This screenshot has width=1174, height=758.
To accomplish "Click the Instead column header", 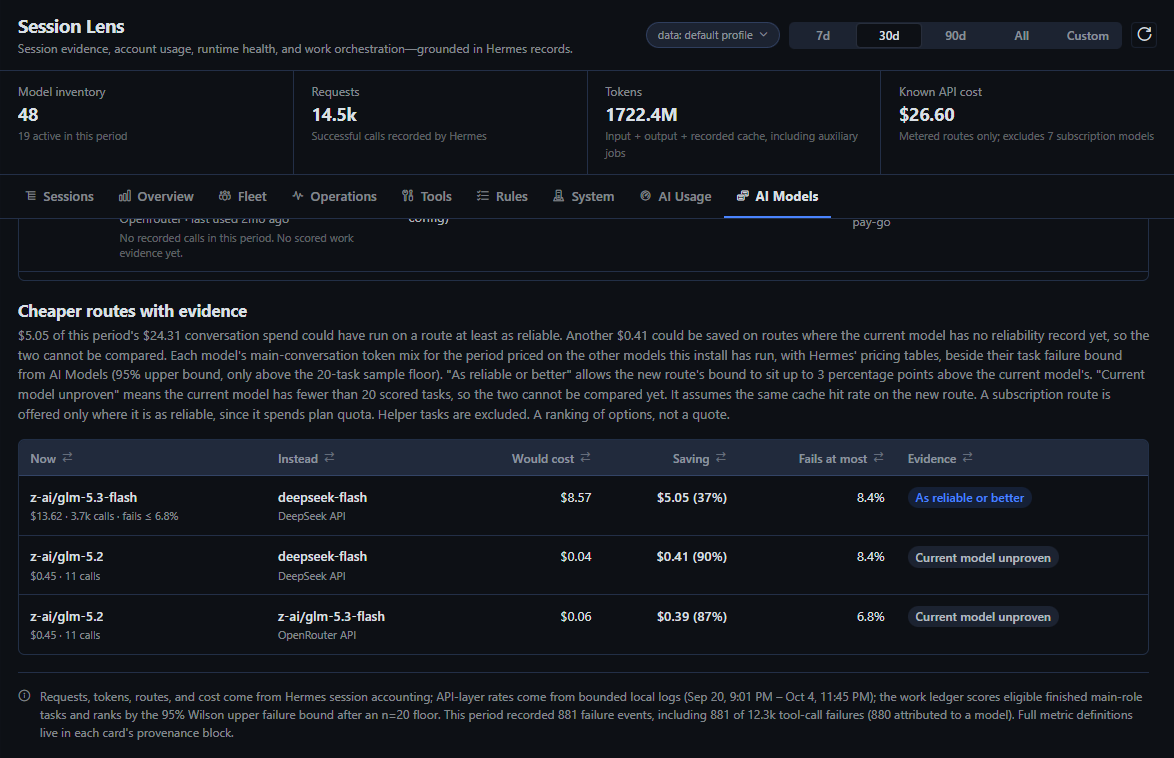I will [306, 458].
